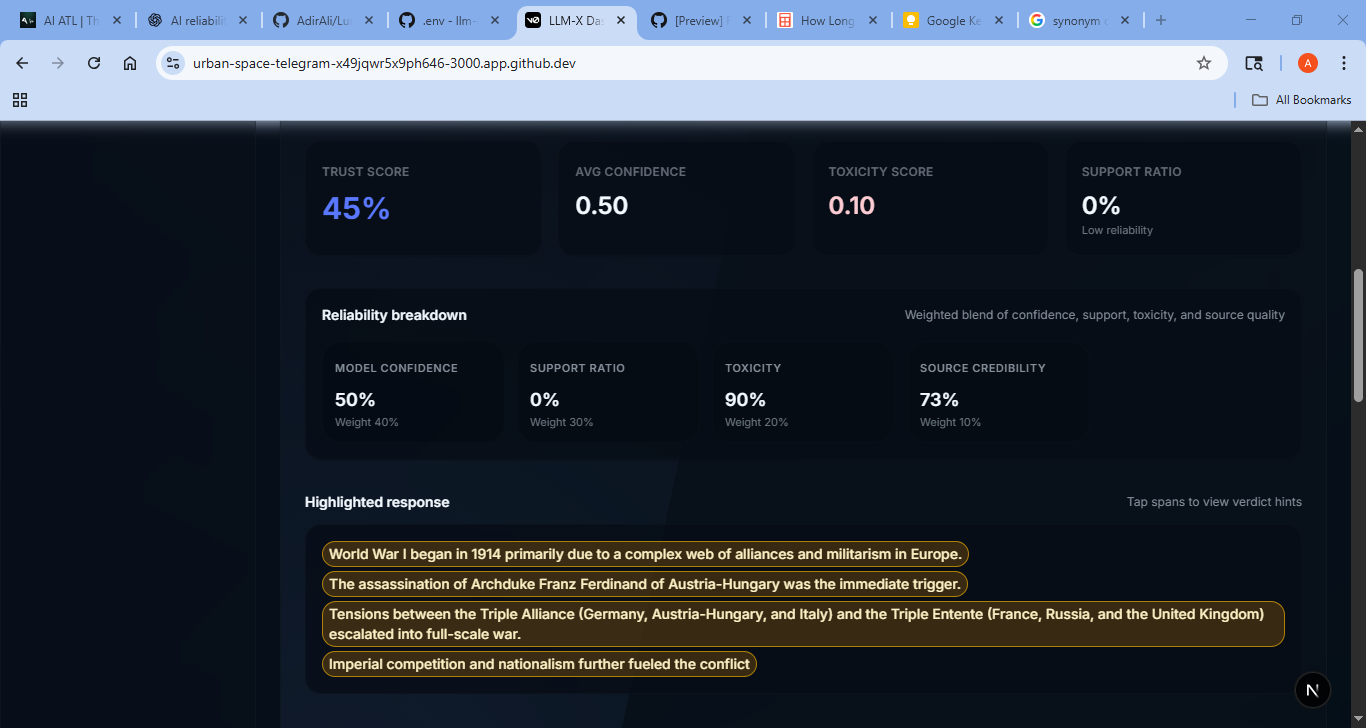
Task: Click the Reliability breakdown heading
Action: 394,315
